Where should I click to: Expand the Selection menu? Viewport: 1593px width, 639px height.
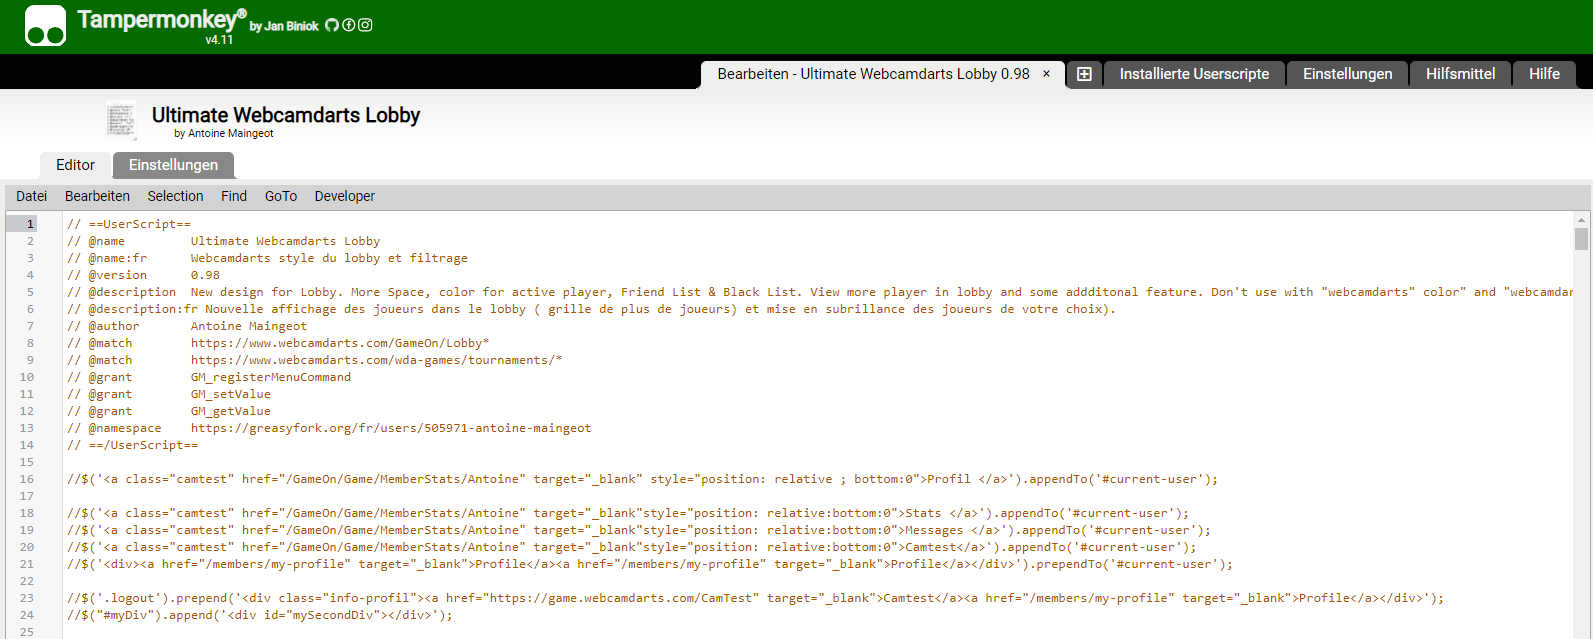tap(175, 196)
